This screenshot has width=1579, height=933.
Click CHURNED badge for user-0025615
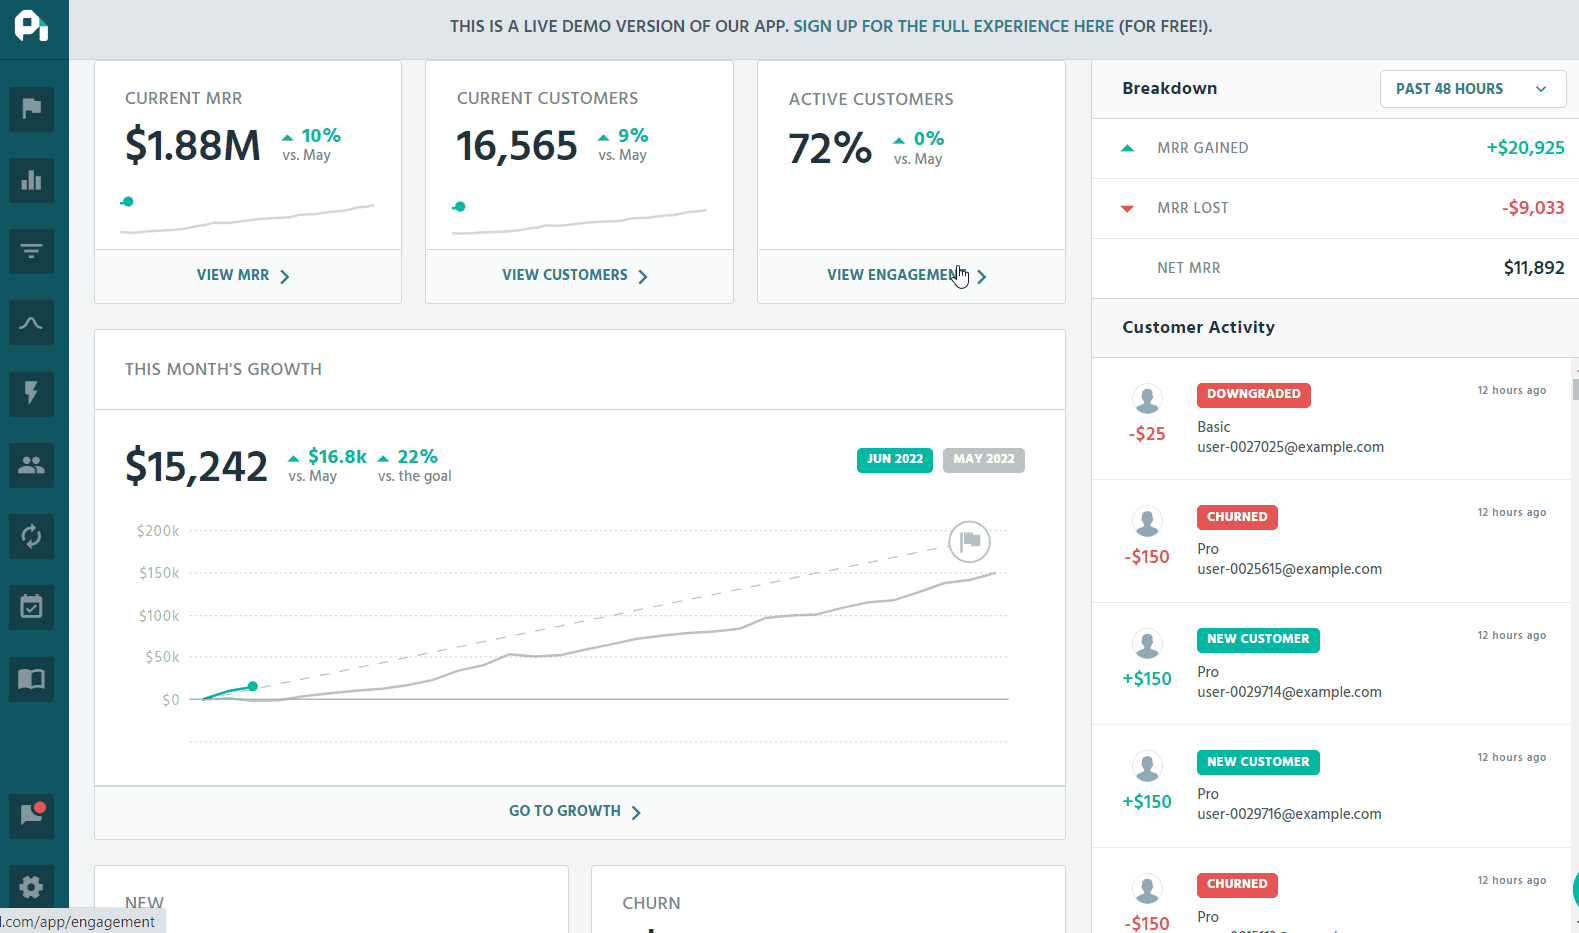click(x=1237, y=517)
